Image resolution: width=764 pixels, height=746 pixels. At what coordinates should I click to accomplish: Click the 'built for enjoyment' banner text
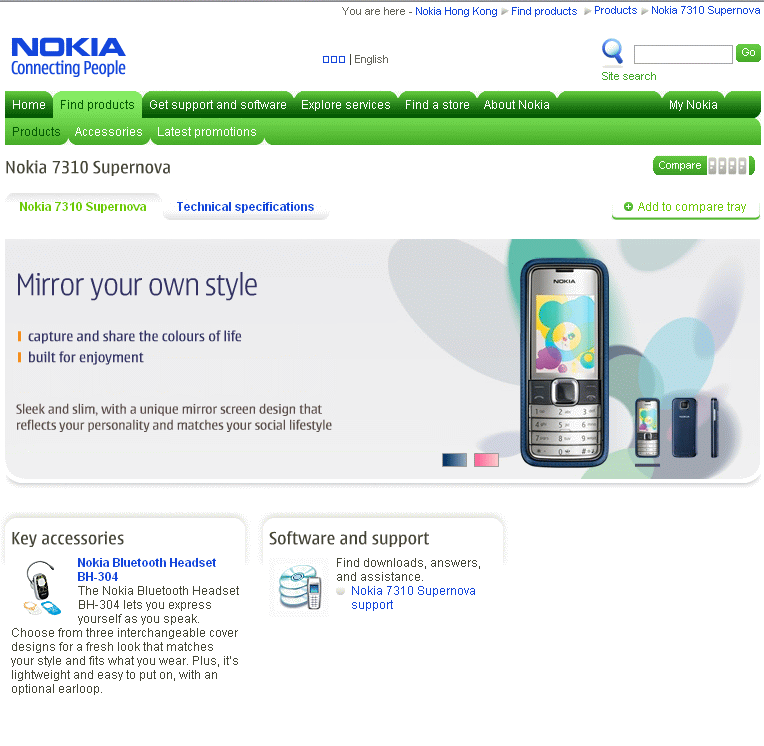tap(86, 357)
